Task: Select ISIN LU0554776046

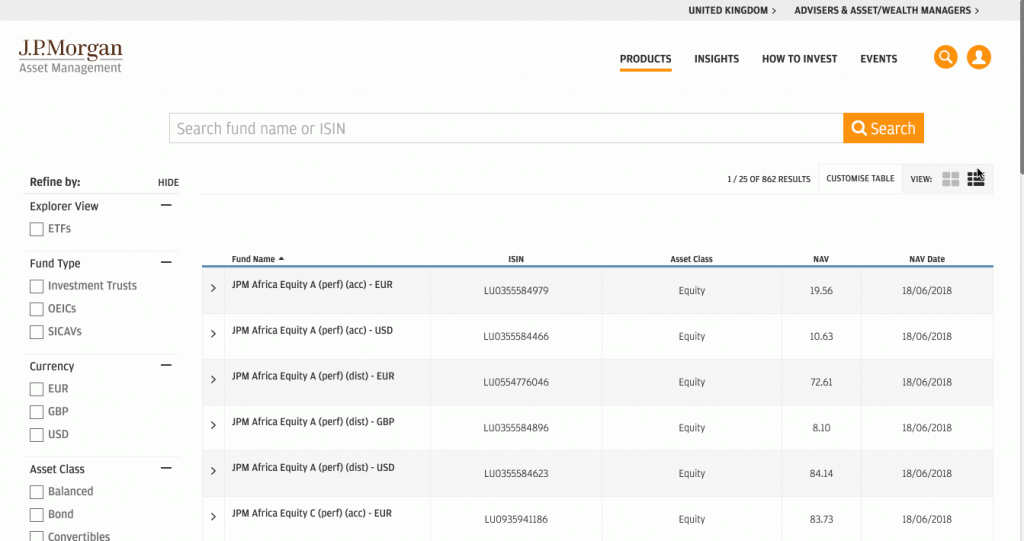Action: tap(516, 382)
